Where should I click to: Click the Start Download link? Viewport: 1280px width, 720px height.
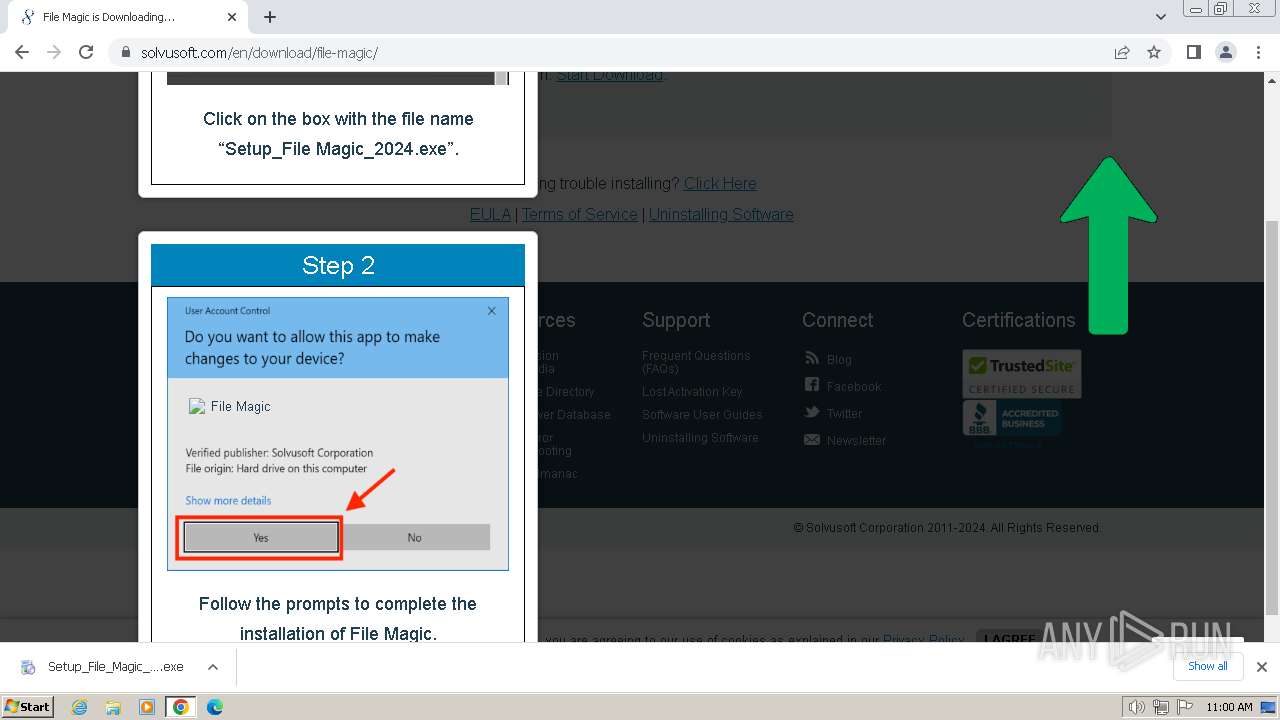[610, 75]
